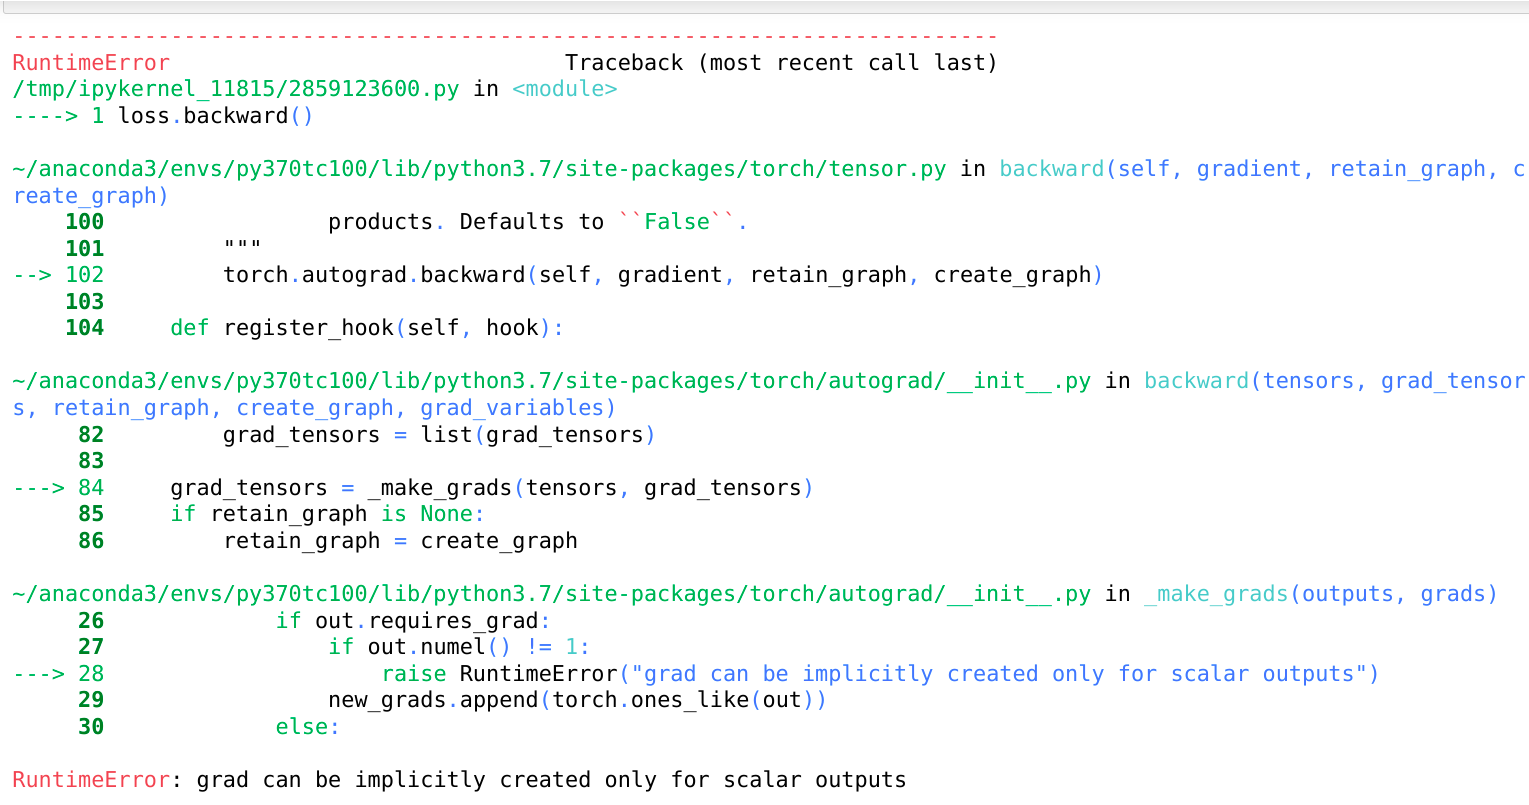Click the 'if out.requires_grad:' line
The width and height of the screenshot is (1529, 805).
413,621
